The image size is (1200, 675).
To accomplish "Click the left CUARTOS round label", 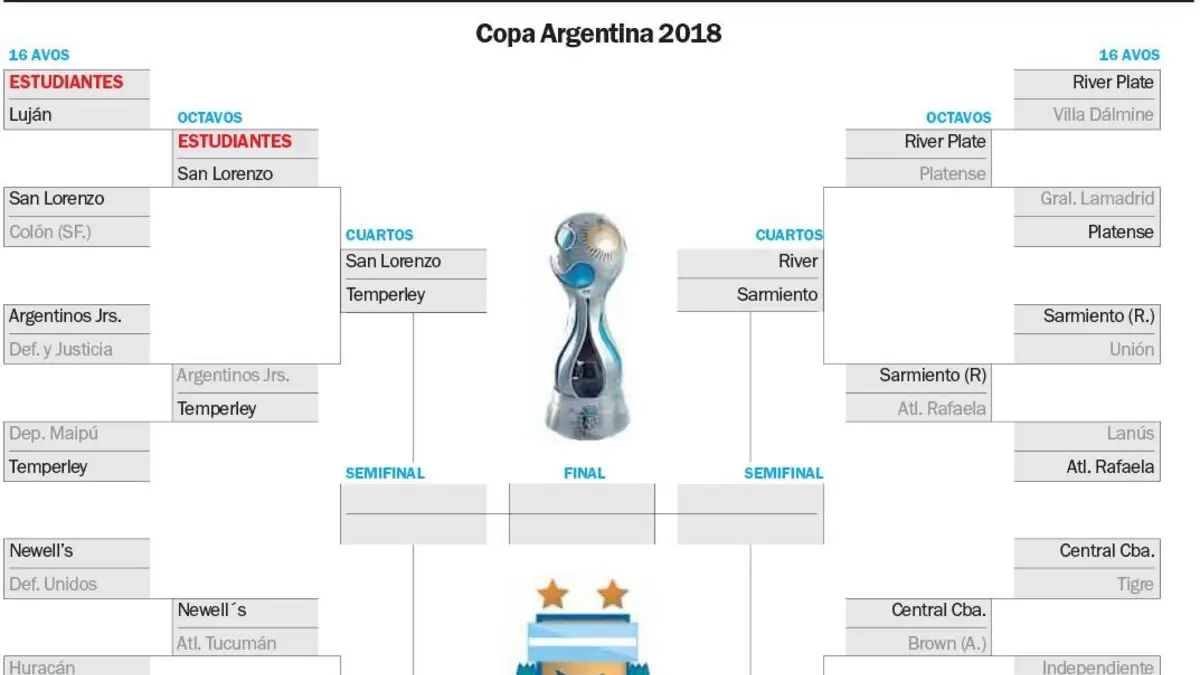I will pos(379,235).
